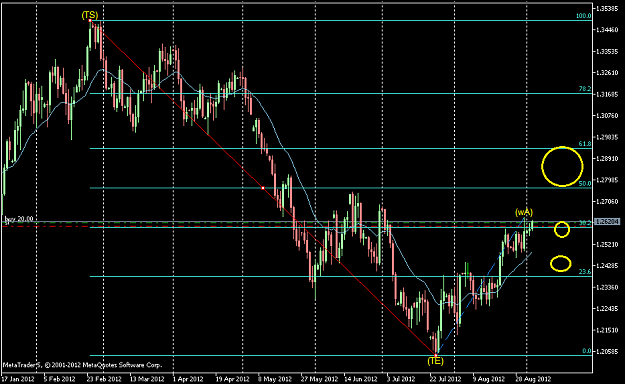Screen dimensions: 625x384
Task: Click the 3 Jul 2012 date label
Action: click(401, 379)
